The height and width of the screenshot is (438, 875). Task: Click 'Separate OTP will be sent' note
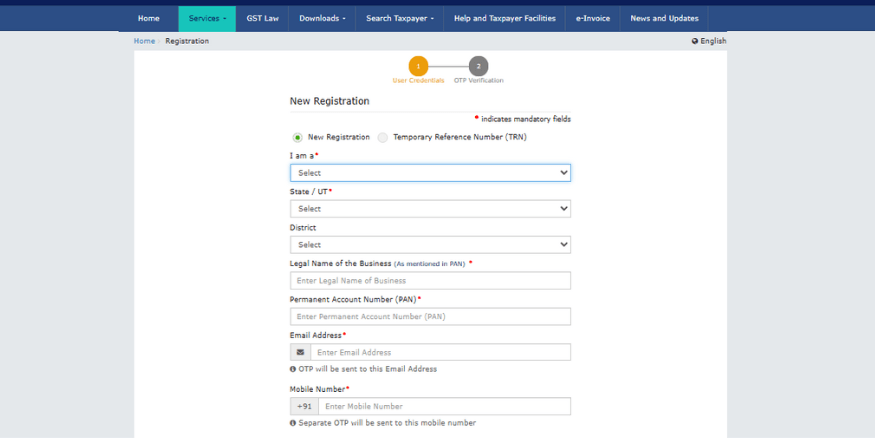(x=387, y=423)
